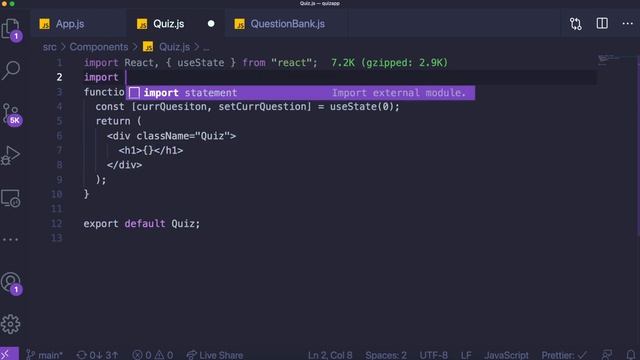Click the 'return (' code text
This screenshot has height=360, width=640.
(118, 121)
